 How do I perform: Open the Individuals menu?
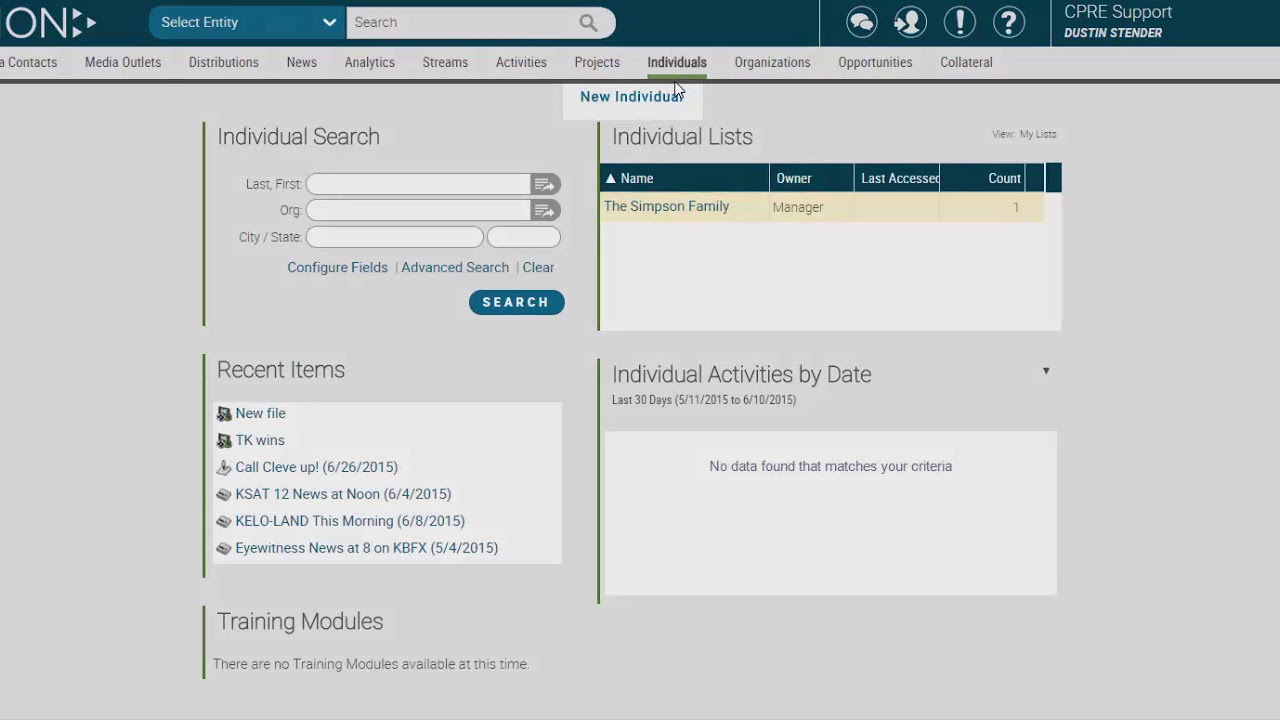[677, 62]
